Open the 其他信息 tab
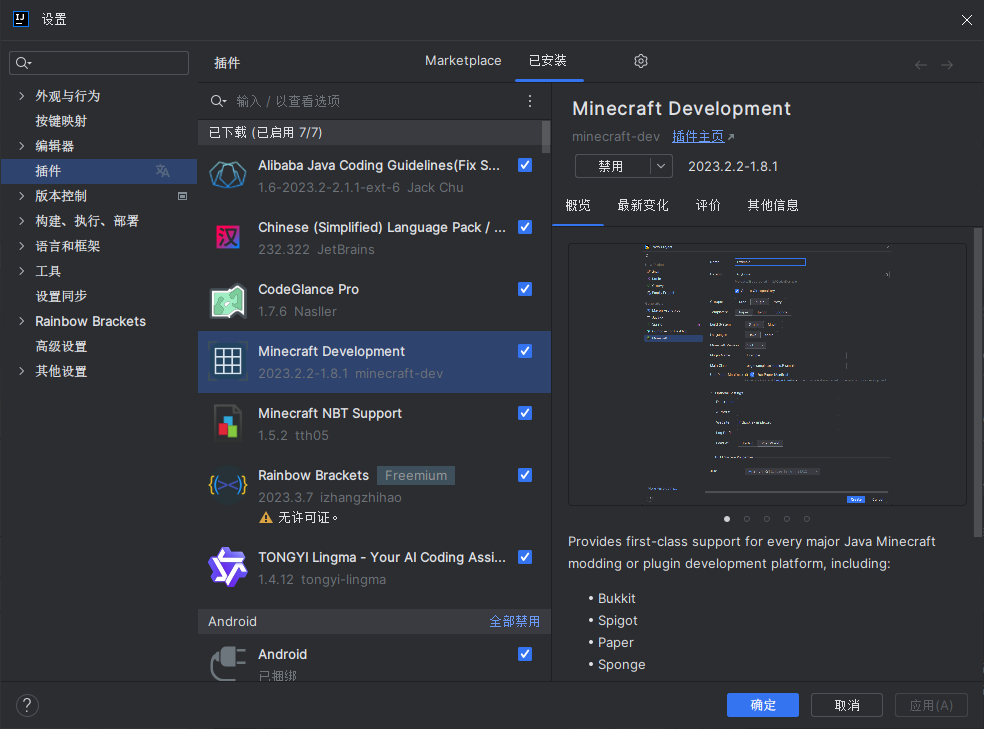984x729 pixels. pos(773,205)
